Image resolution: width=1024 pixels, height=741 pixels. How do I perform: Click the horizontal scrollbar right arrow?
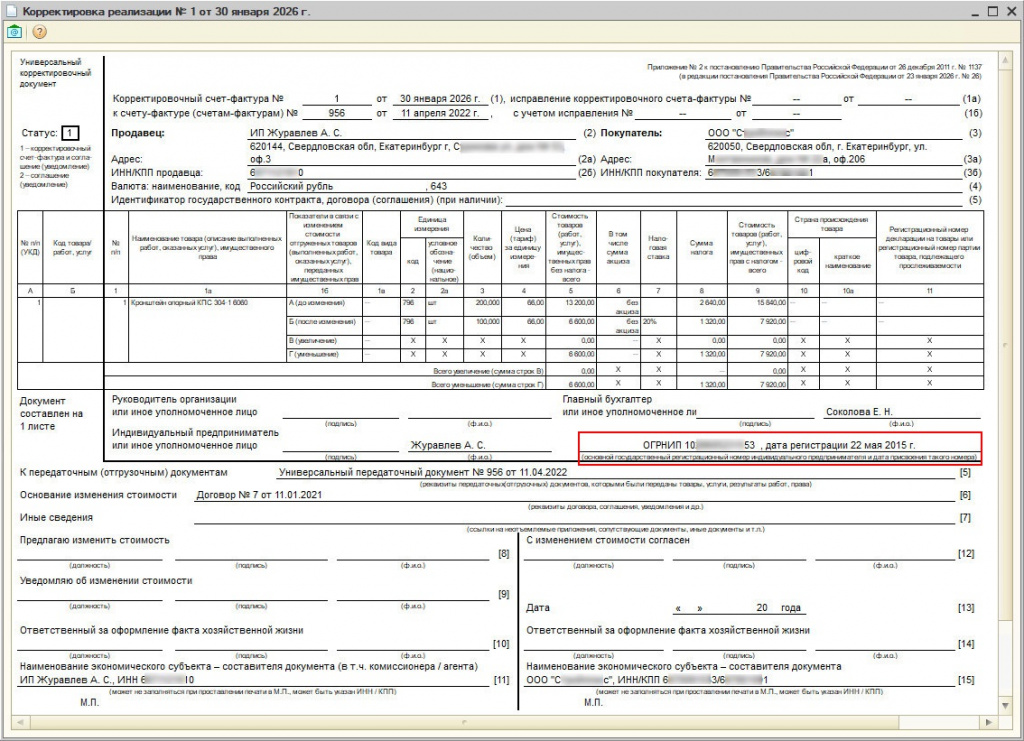coord(989,722)
